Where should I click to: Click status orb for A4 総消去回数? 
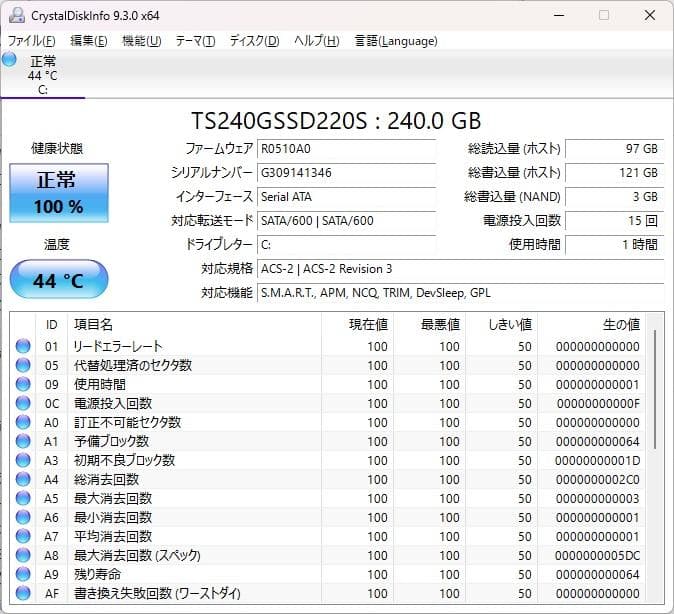click(x=23, y=479)
